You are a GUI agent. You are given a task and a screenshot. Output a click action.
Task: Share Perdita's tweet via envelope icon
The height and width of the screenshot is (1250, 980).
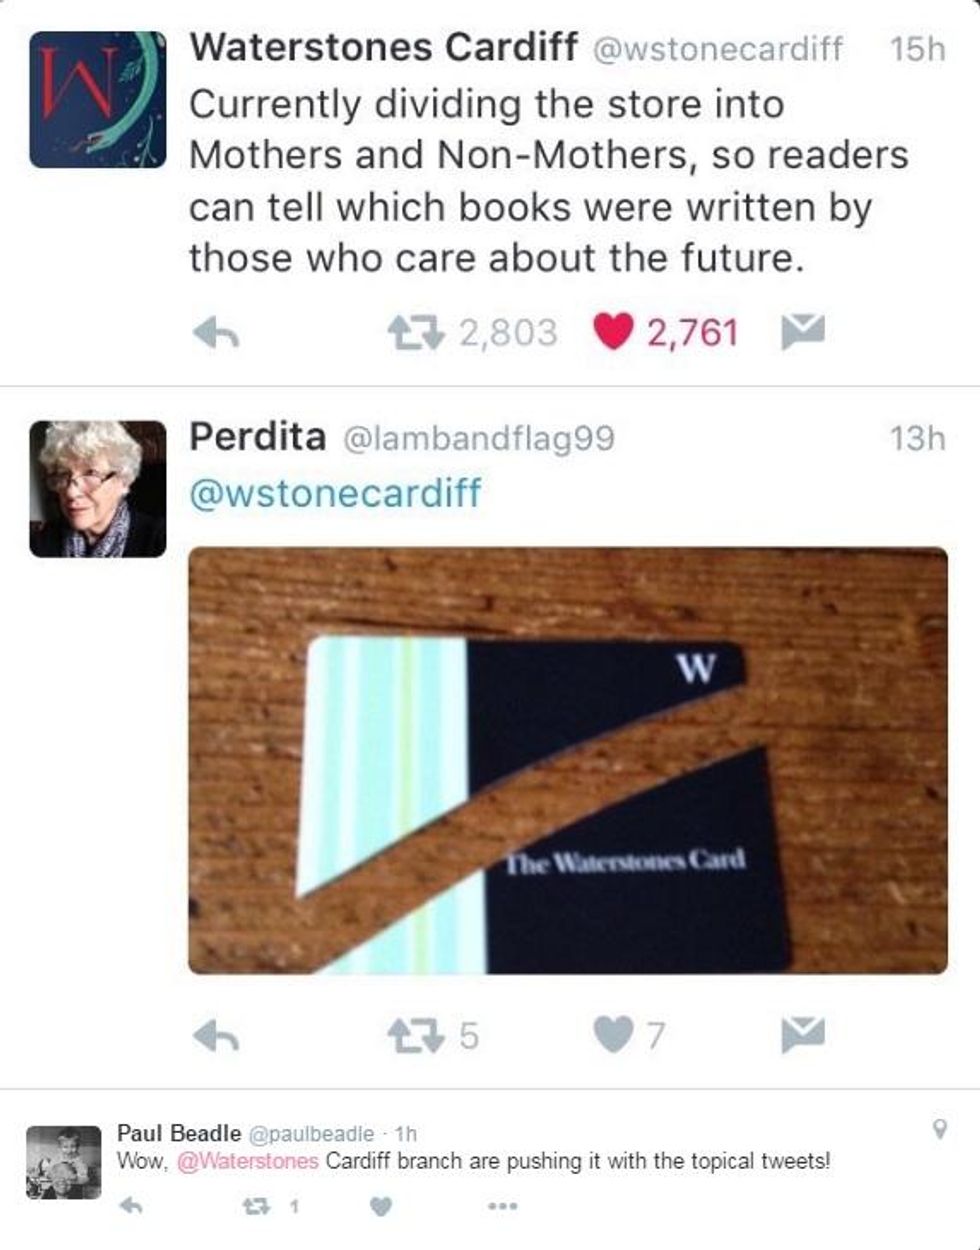point(802,1035)
